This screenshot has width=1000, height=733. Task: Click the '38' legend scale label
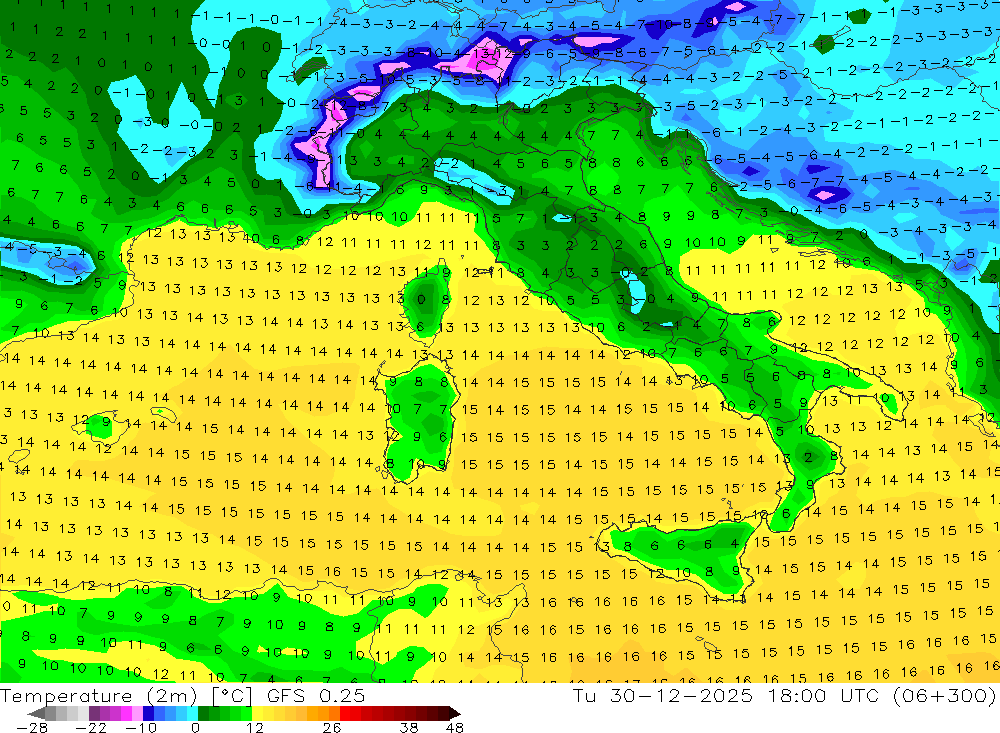point(409,728)
